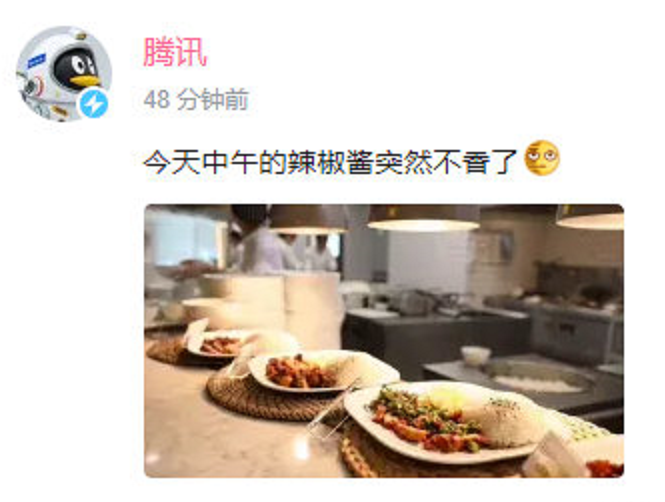Viewport: 665px width, 502px height.
Task: Open the Tencent penguin astronaut avatar
Action: click(x=64, y=74)
